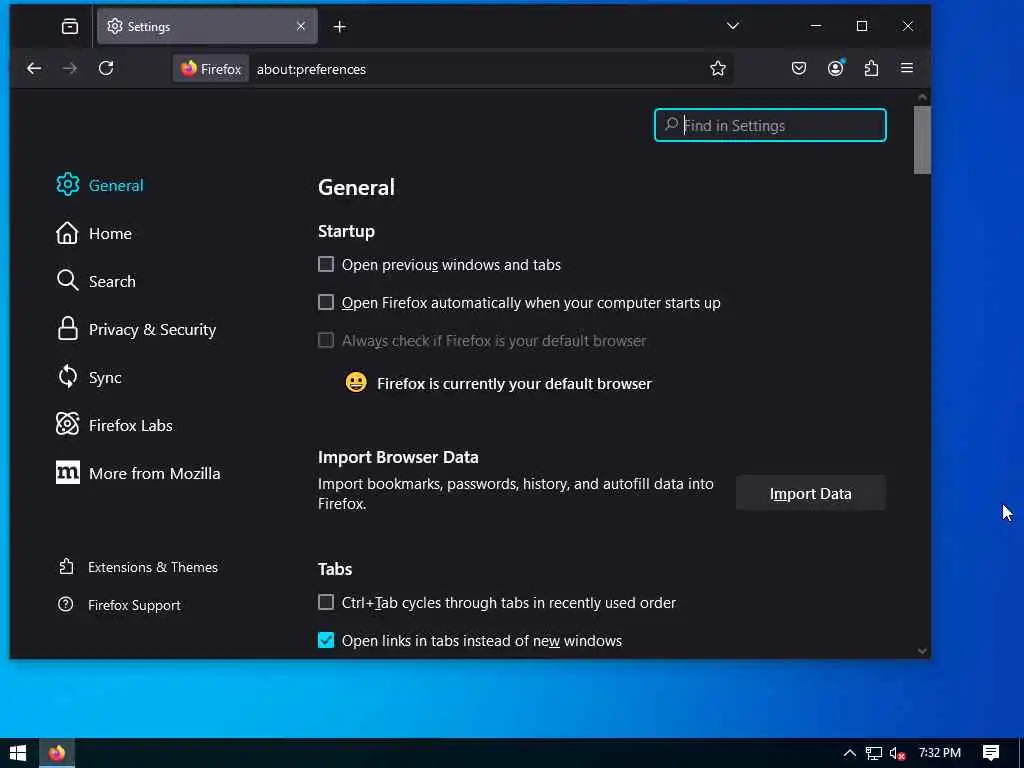Screen dimensions: 1024x768
Task: Open the Firefox account icon
Action: (x=835, y=68)
